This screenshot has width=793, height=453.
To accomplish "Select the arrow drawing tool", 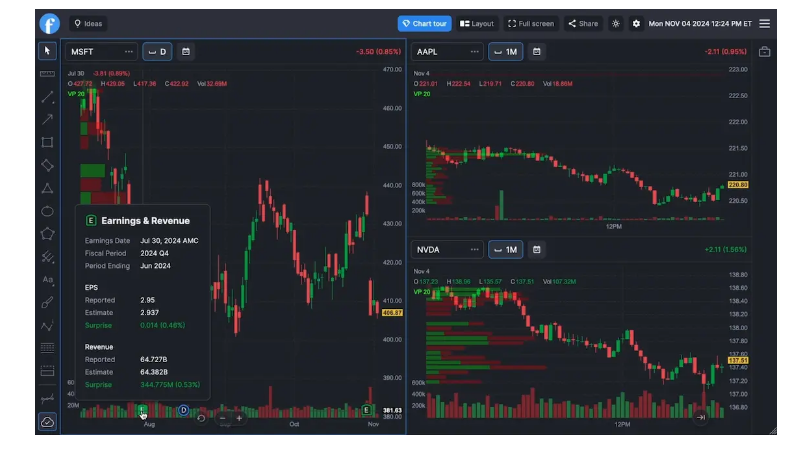I will pyautogui.click(x=47, y=119).
